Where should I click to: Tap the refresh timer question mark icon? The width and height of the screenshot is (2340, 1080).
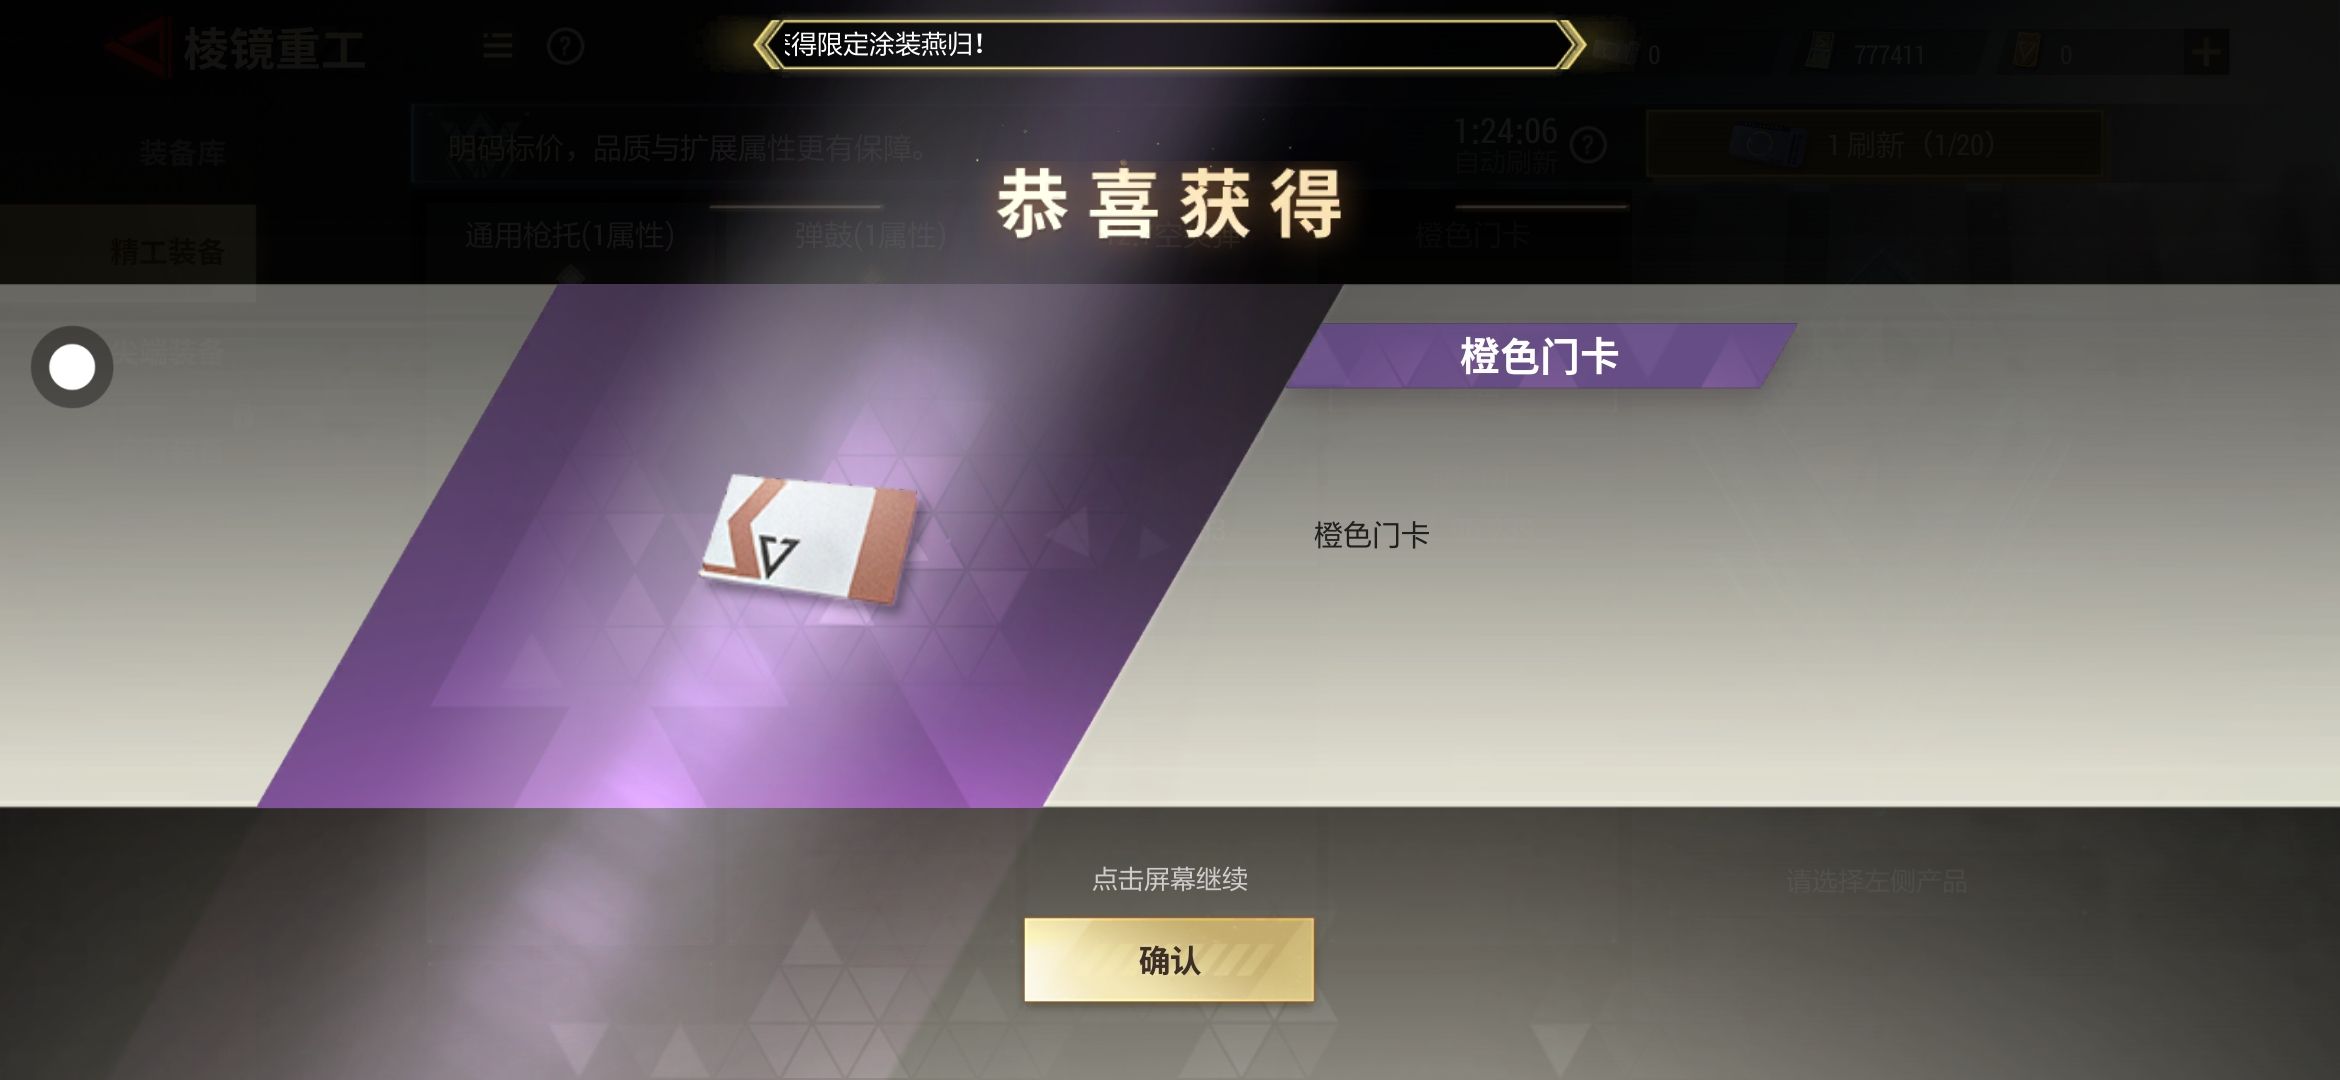(1588, 146)
